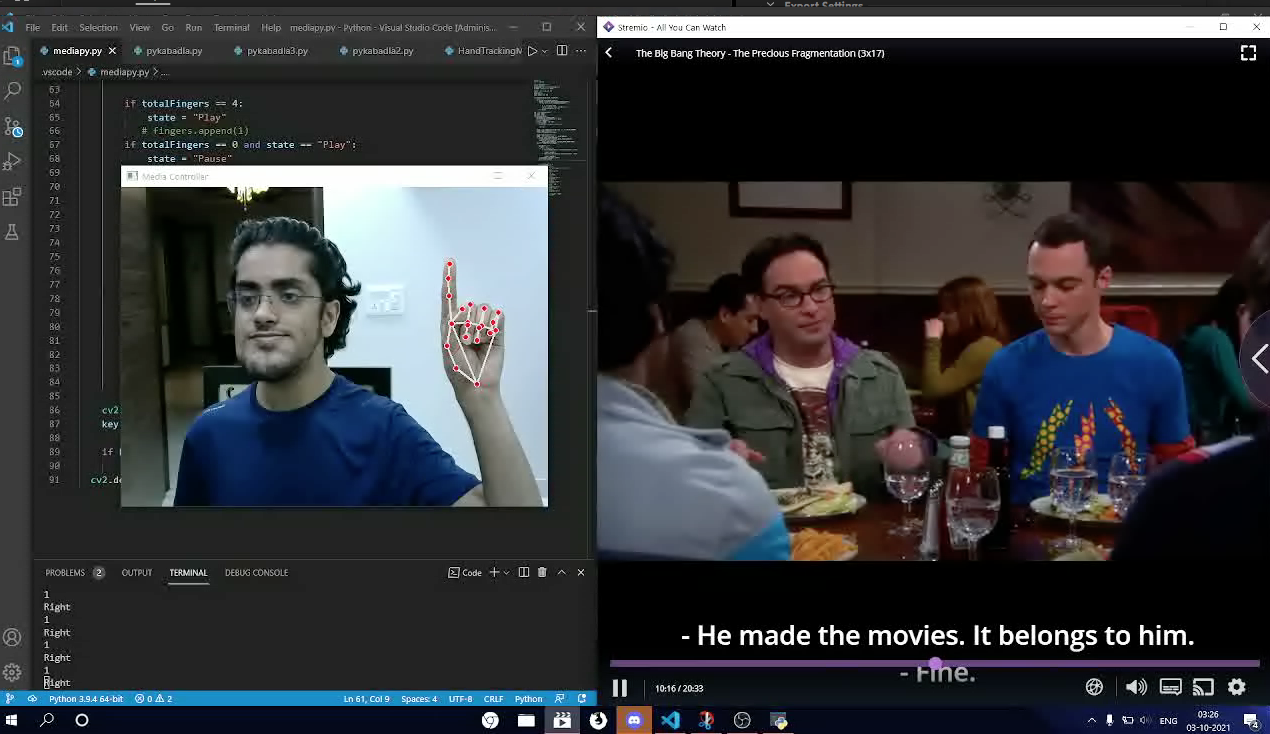Open Discord from the taskbar
This screenshot has width=1270, height=734.
point(634,720)
